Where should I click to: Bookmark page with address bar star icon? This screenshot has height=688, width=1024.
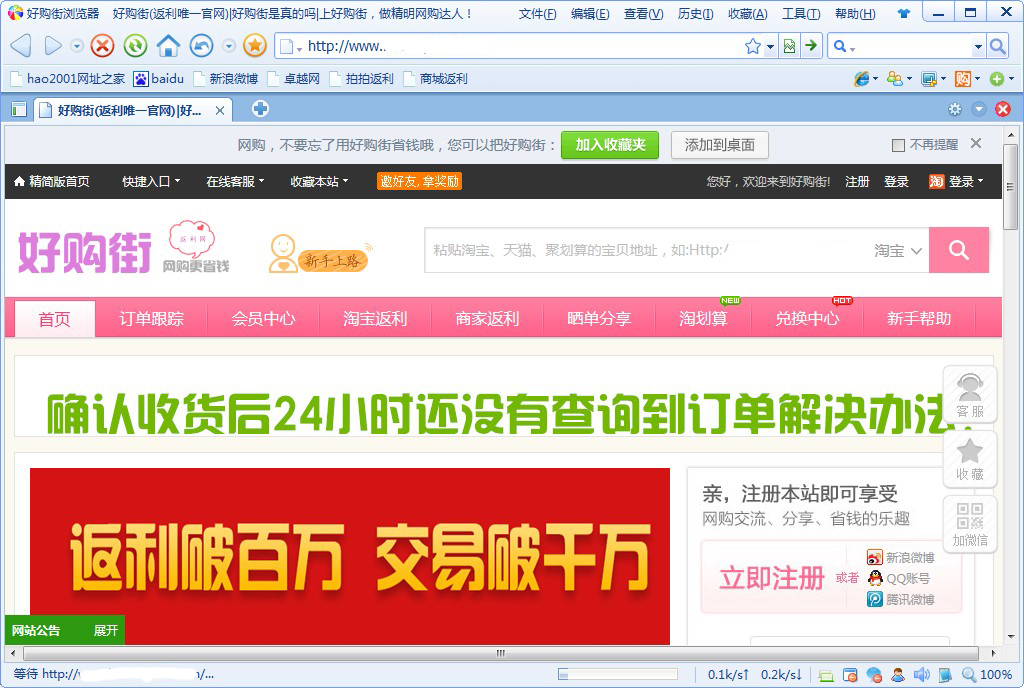click(752, 46)
